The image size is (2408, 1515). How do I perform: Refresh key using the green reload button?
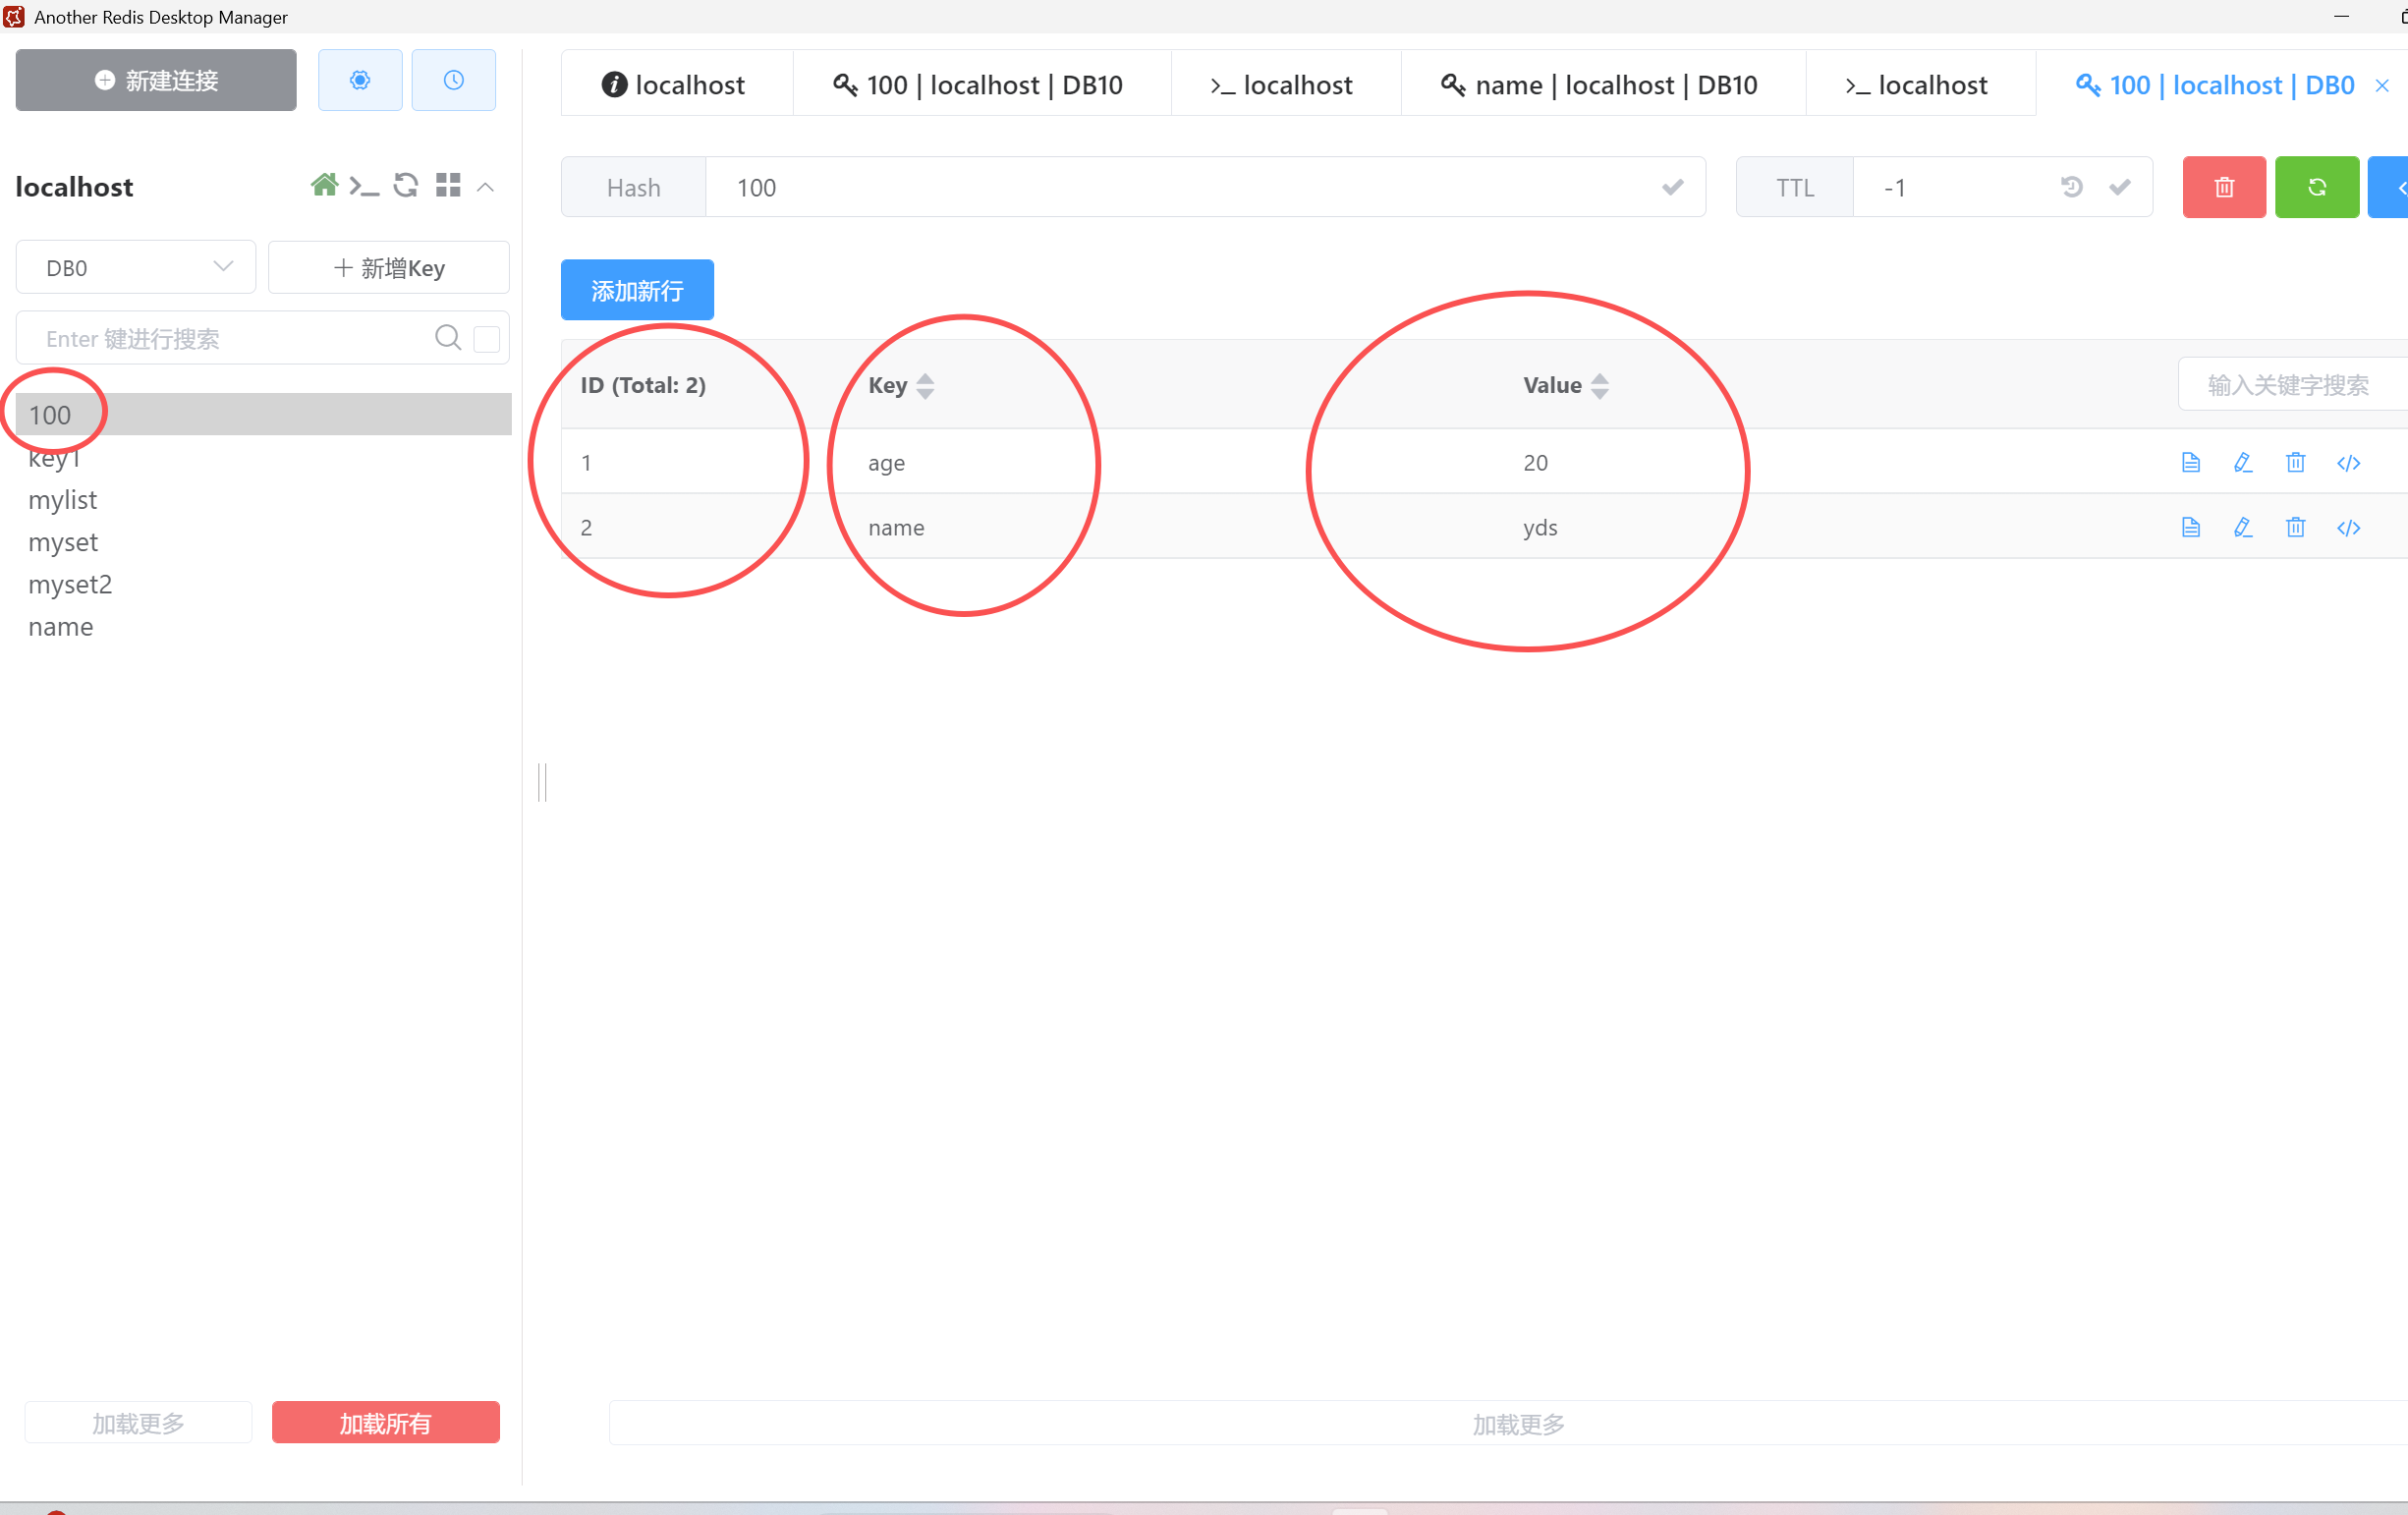click(2316, 187)
